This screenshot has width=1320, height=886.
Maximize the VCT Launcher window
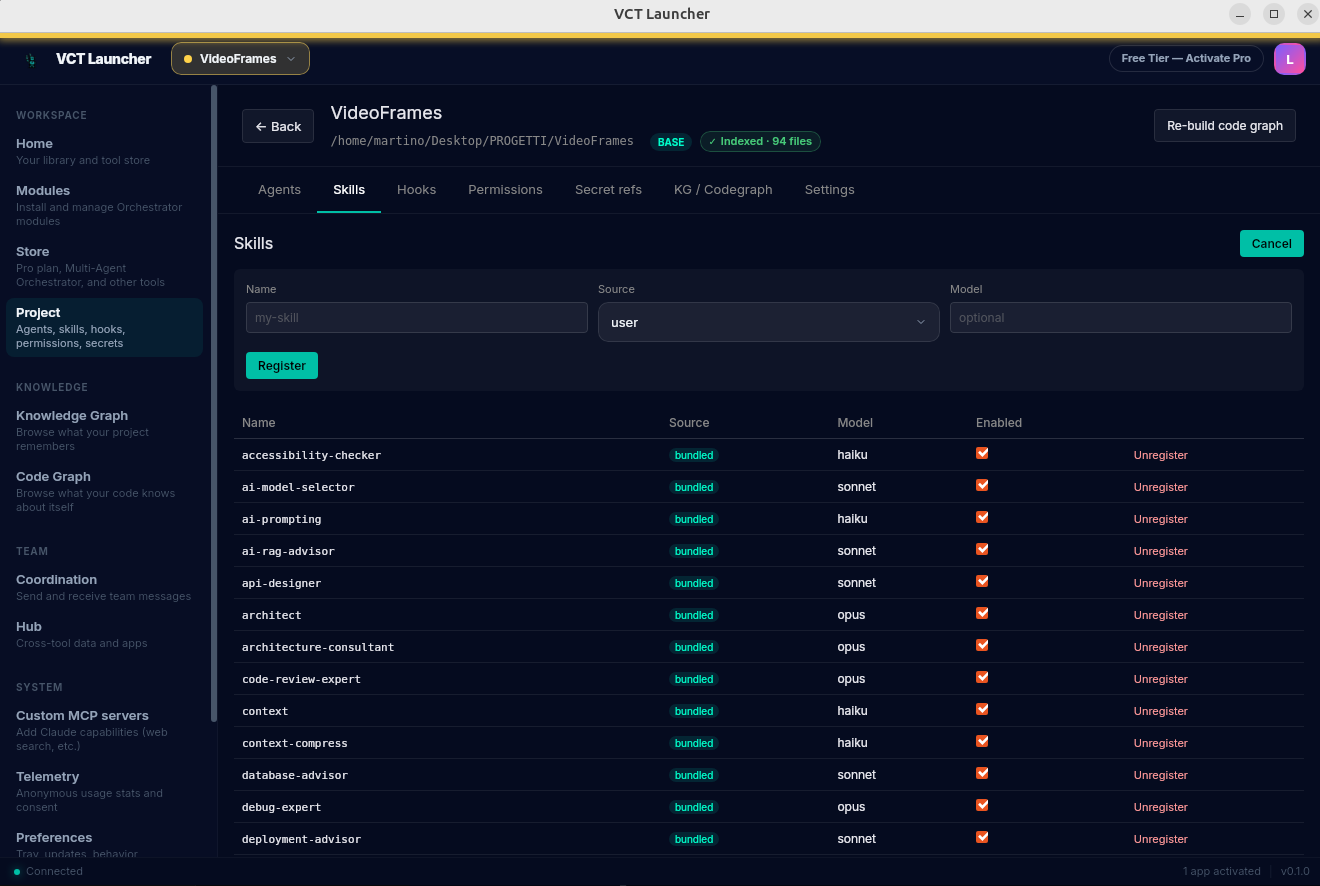pyautogui.click(x=1274, y=14)
